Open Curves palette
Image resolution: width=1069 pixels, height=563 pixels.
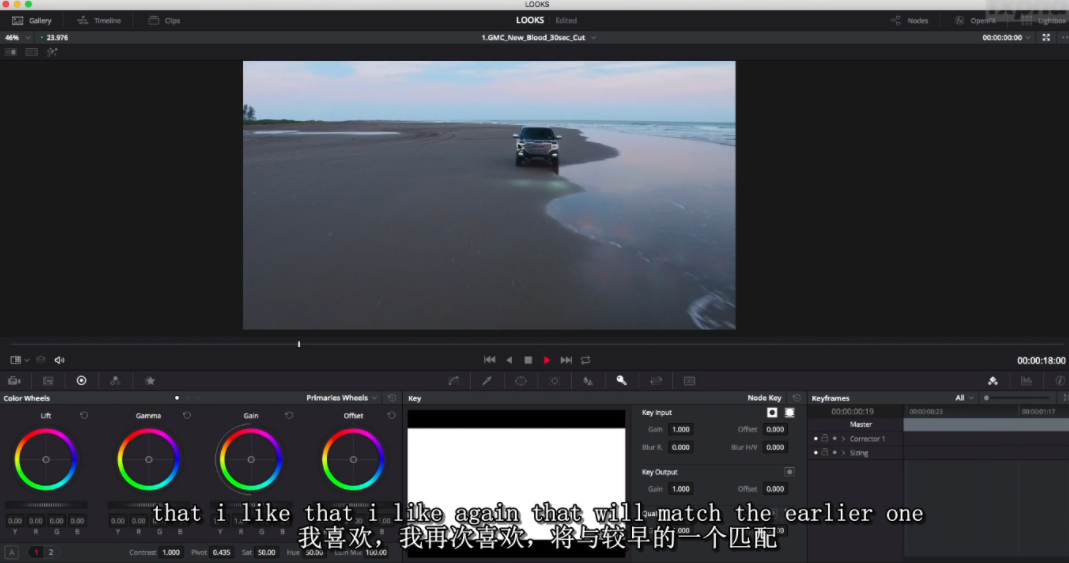(x=453, y=381)
